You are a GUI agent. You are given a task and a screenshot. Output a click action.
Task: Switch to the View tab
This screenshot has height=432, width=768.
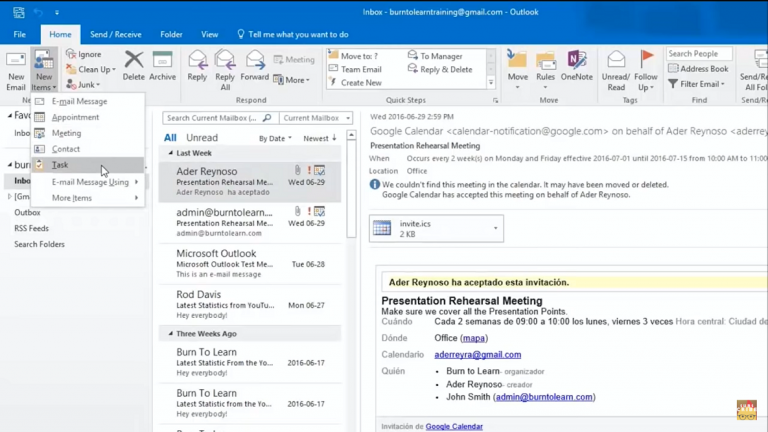coord(210,34)
